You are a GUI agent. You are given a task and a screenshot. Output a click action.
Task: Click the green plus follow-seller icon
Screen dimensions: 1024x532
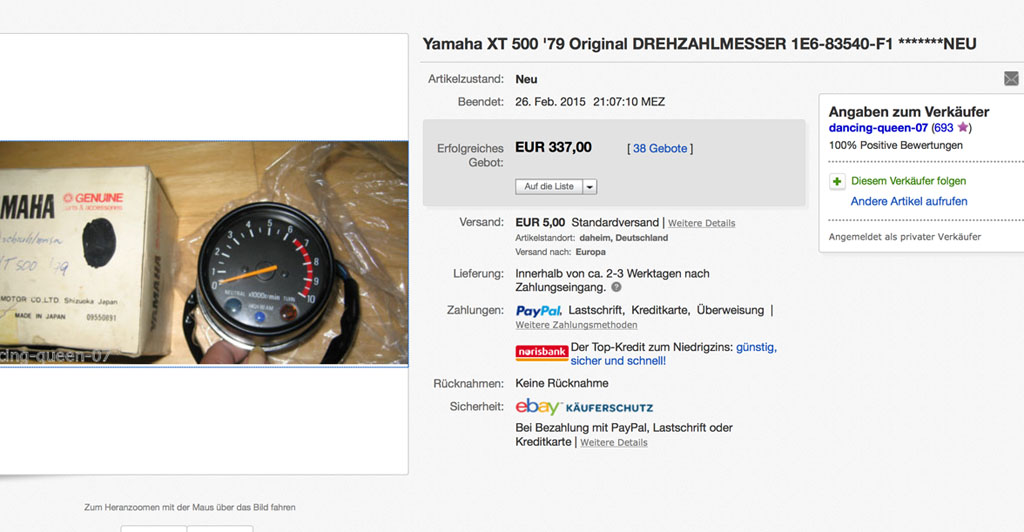pyautogui.click(x=837, y=182)
